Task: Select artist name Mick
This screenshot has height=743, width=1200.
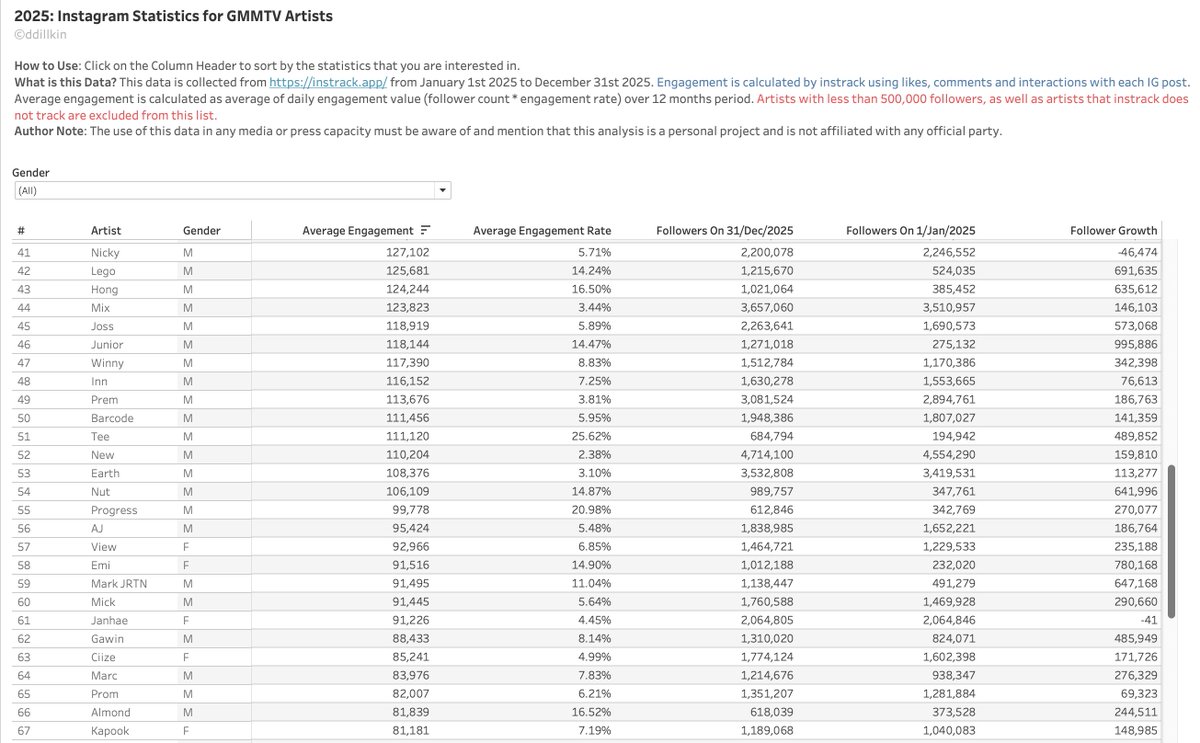Action: click(x=103, y=602)
